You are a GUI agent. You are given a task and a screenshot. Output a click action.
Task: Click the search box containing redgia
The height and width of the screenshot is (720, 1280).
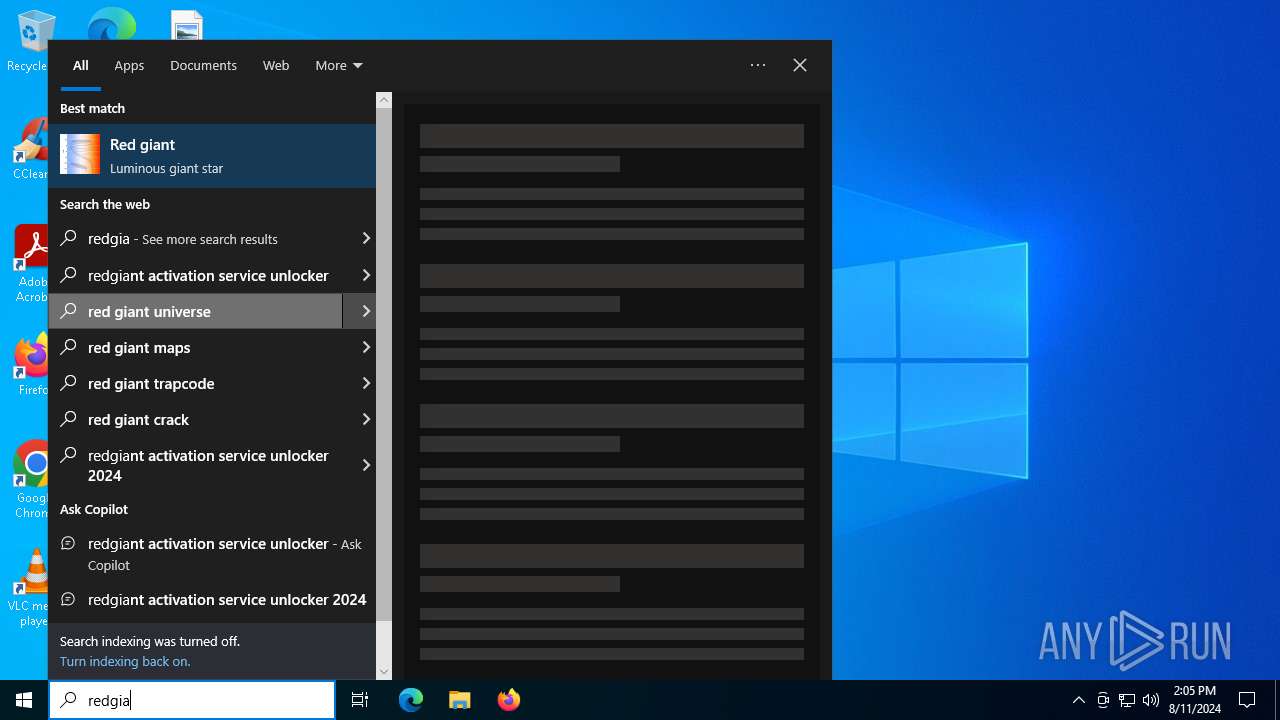[200, 700]
